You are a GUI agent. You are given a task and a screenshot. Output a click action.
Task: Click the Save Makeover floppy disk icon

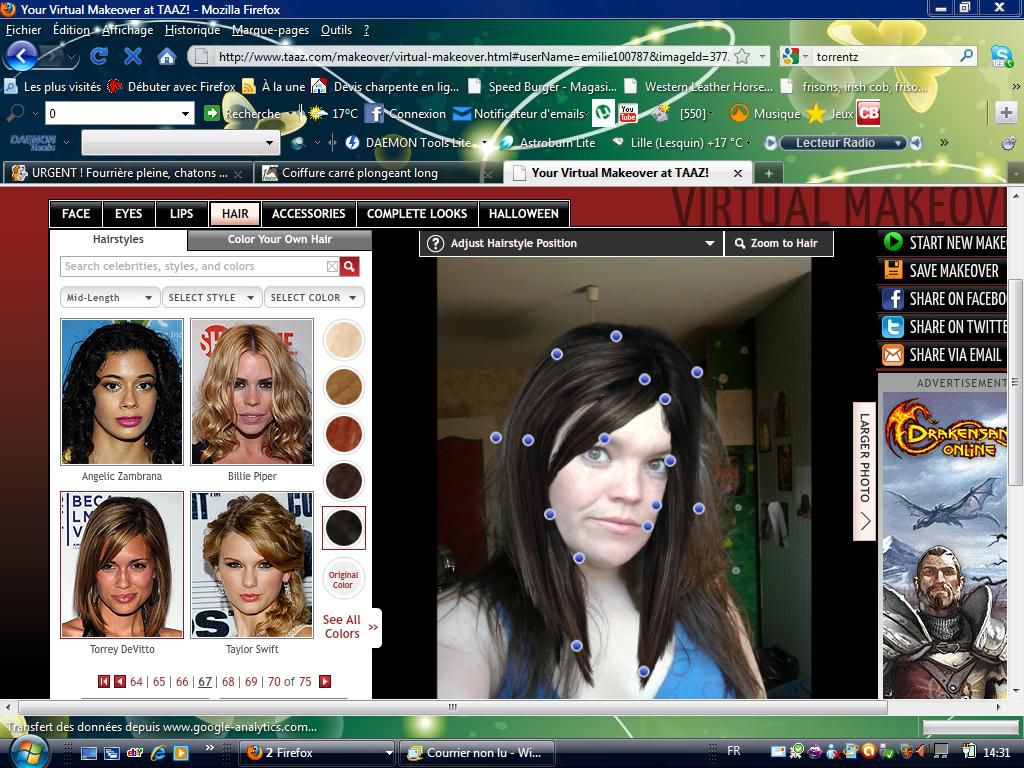(x=892, y=270)
